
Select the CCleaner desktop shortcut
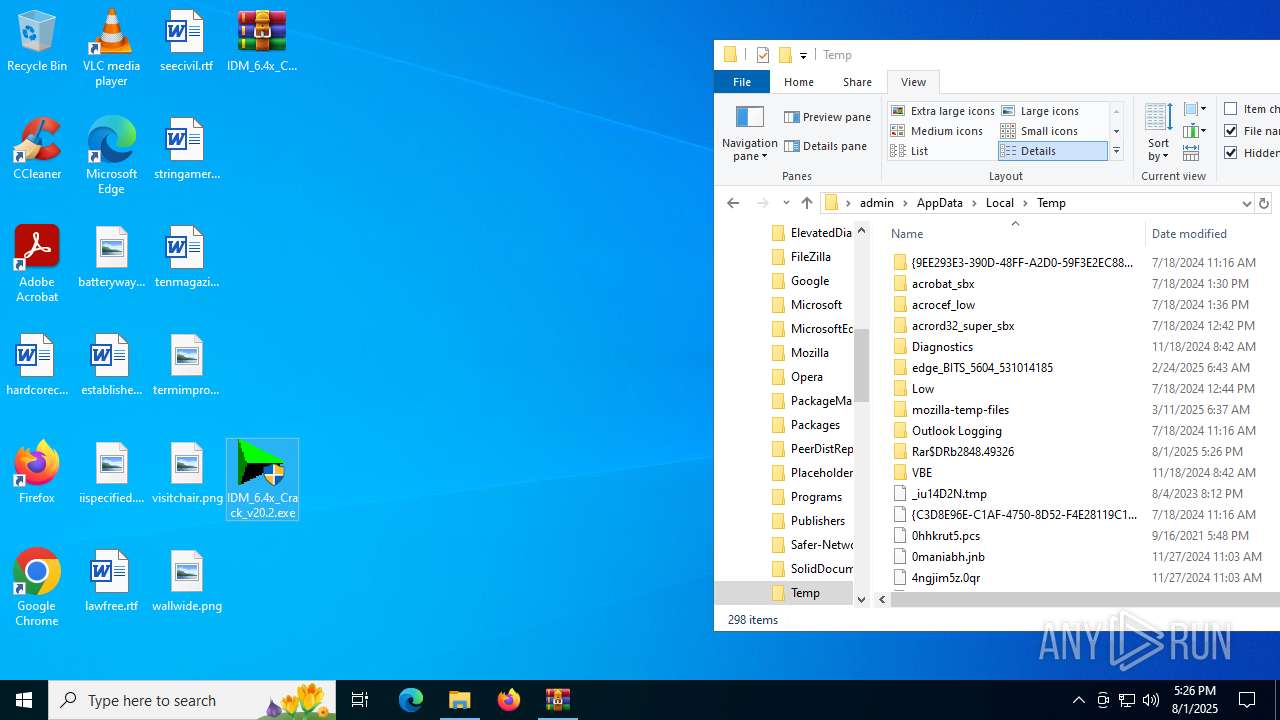37,149
